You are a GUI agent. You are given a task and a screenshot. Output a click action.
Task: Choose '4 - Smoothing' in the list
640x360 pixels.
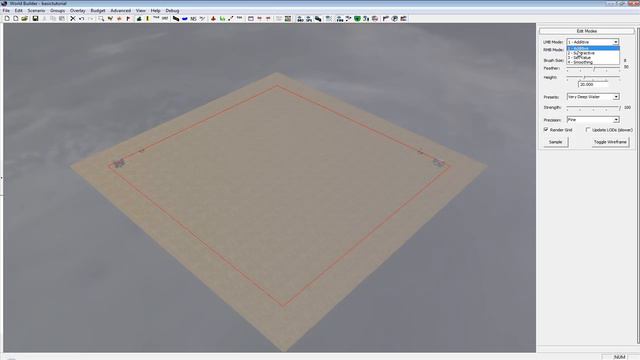[x=593, y=62]
